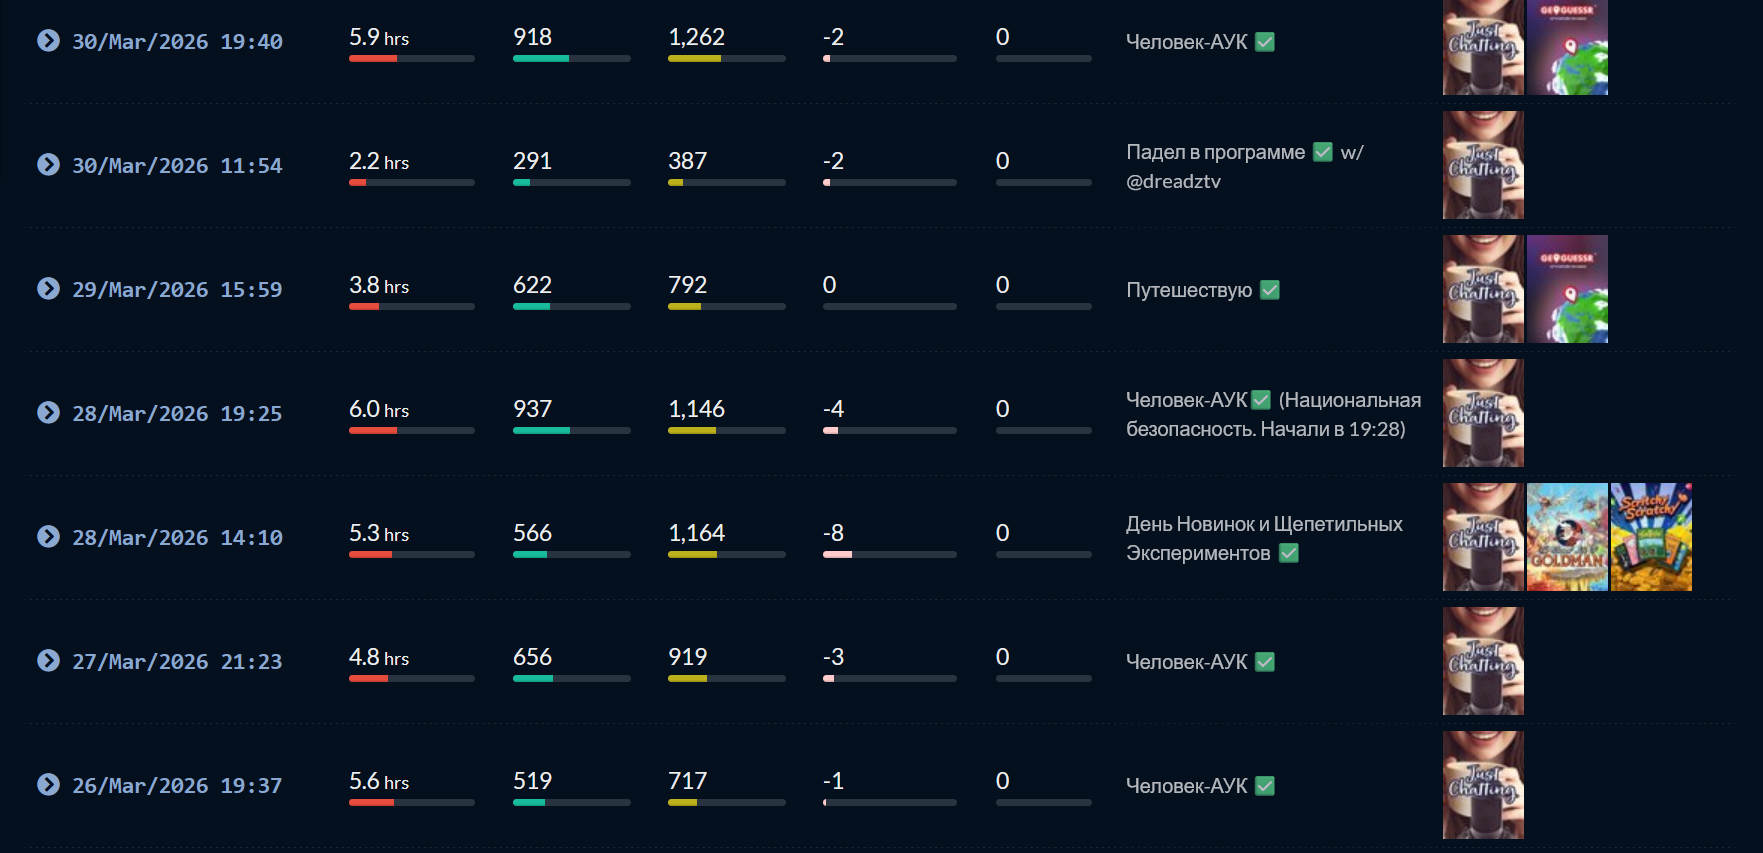The width and height of the screenshot is (1763, 853).
Task: Click the 1,262 peak viewers yellow bar
Action: coord(727,59)
